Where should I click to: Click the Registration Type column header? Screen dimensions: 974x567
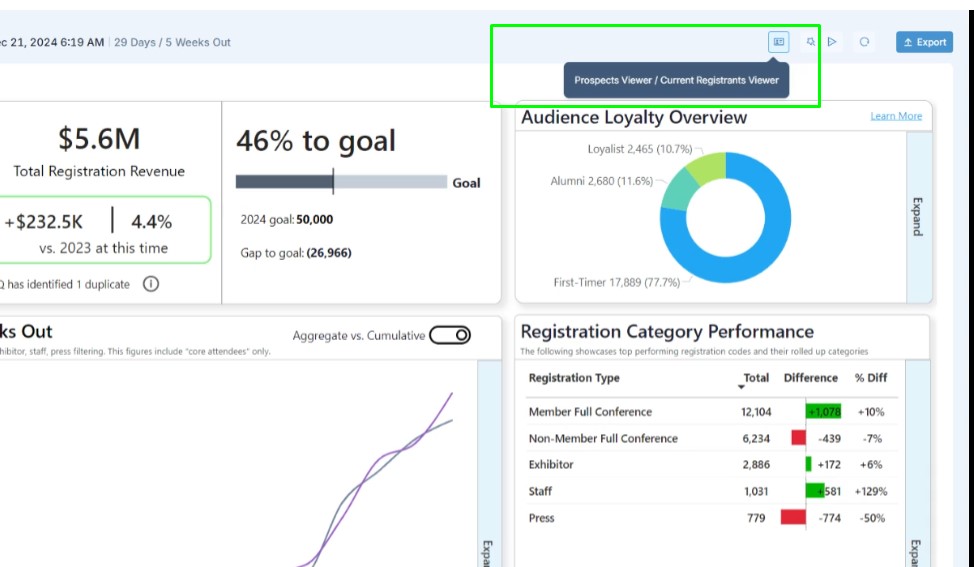coord(574,378)
